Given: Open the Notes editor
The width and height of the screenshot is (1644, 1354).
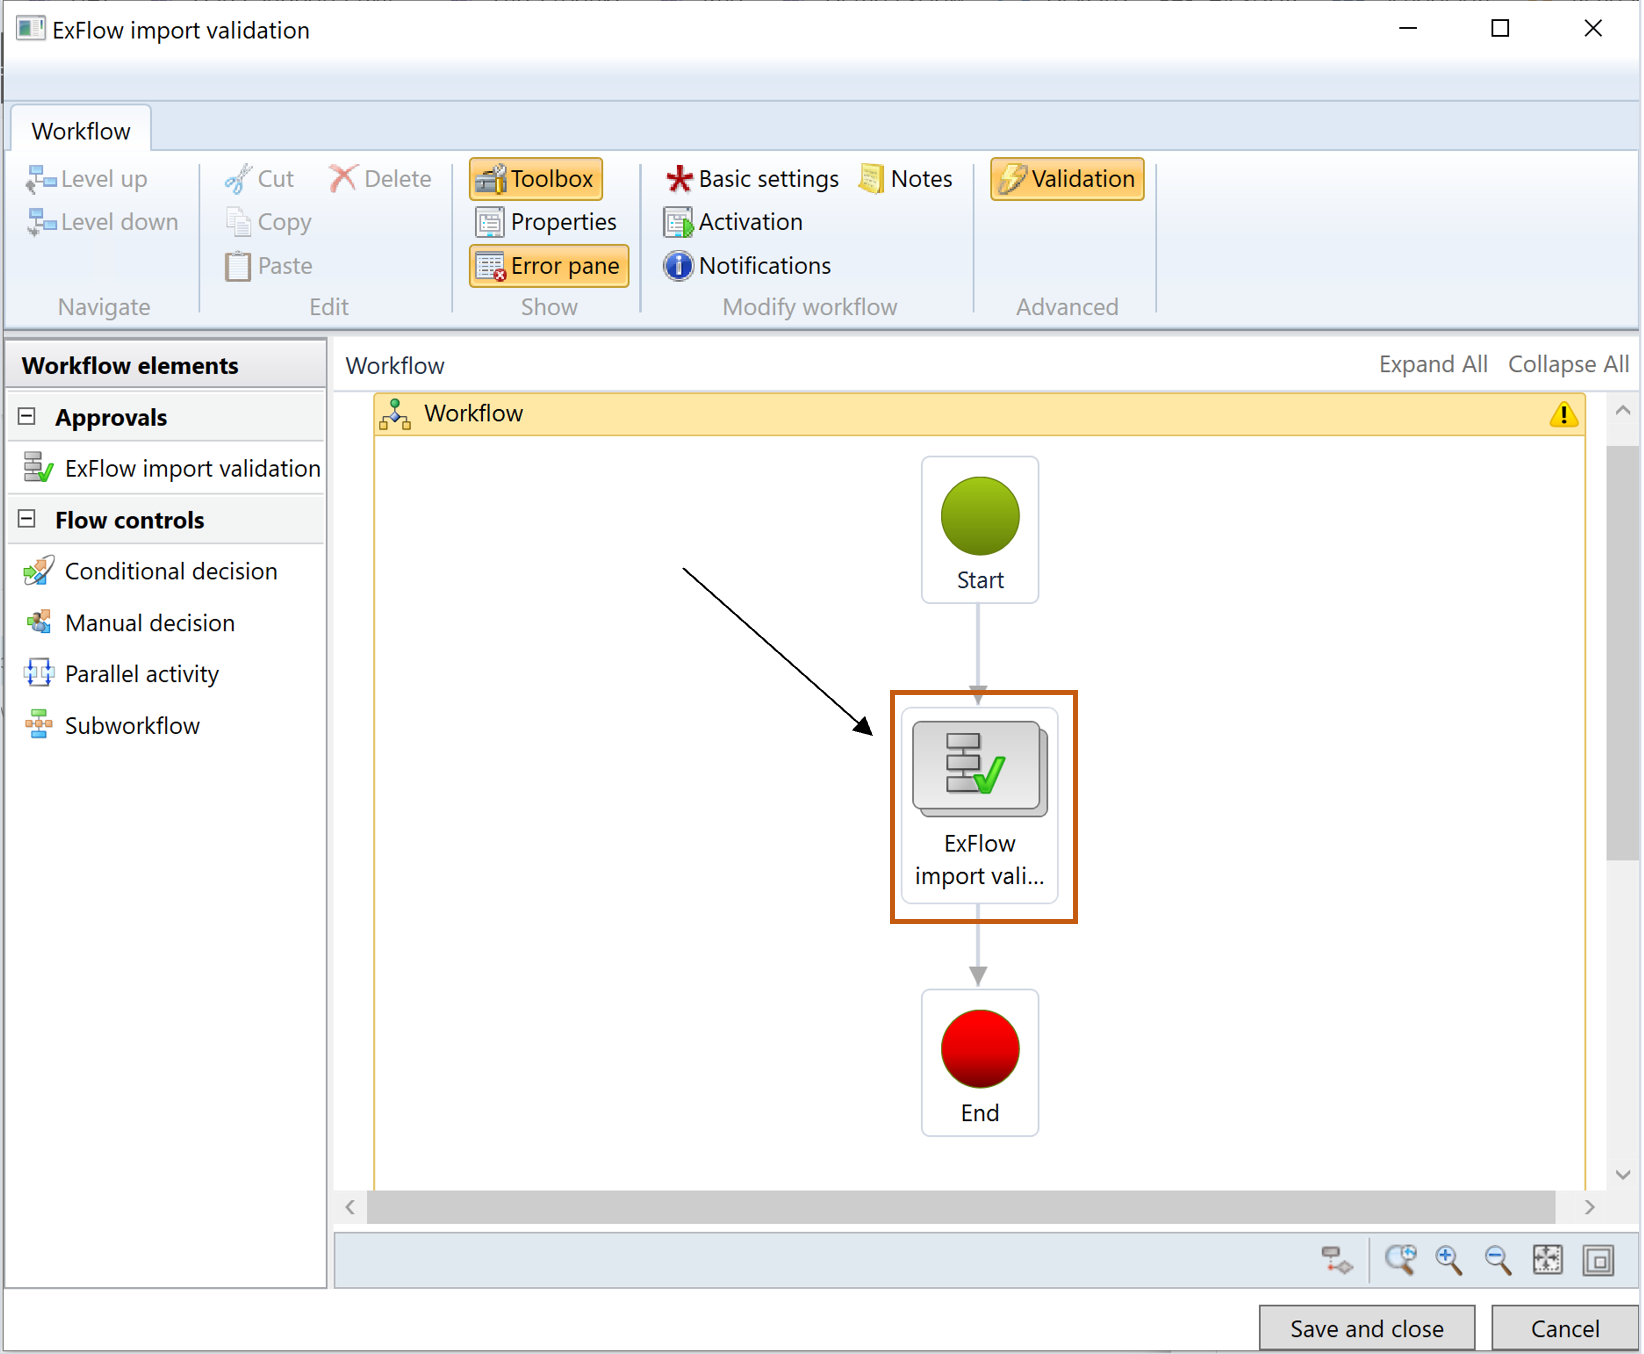Looking at the screenshot, I should point(906,179).
